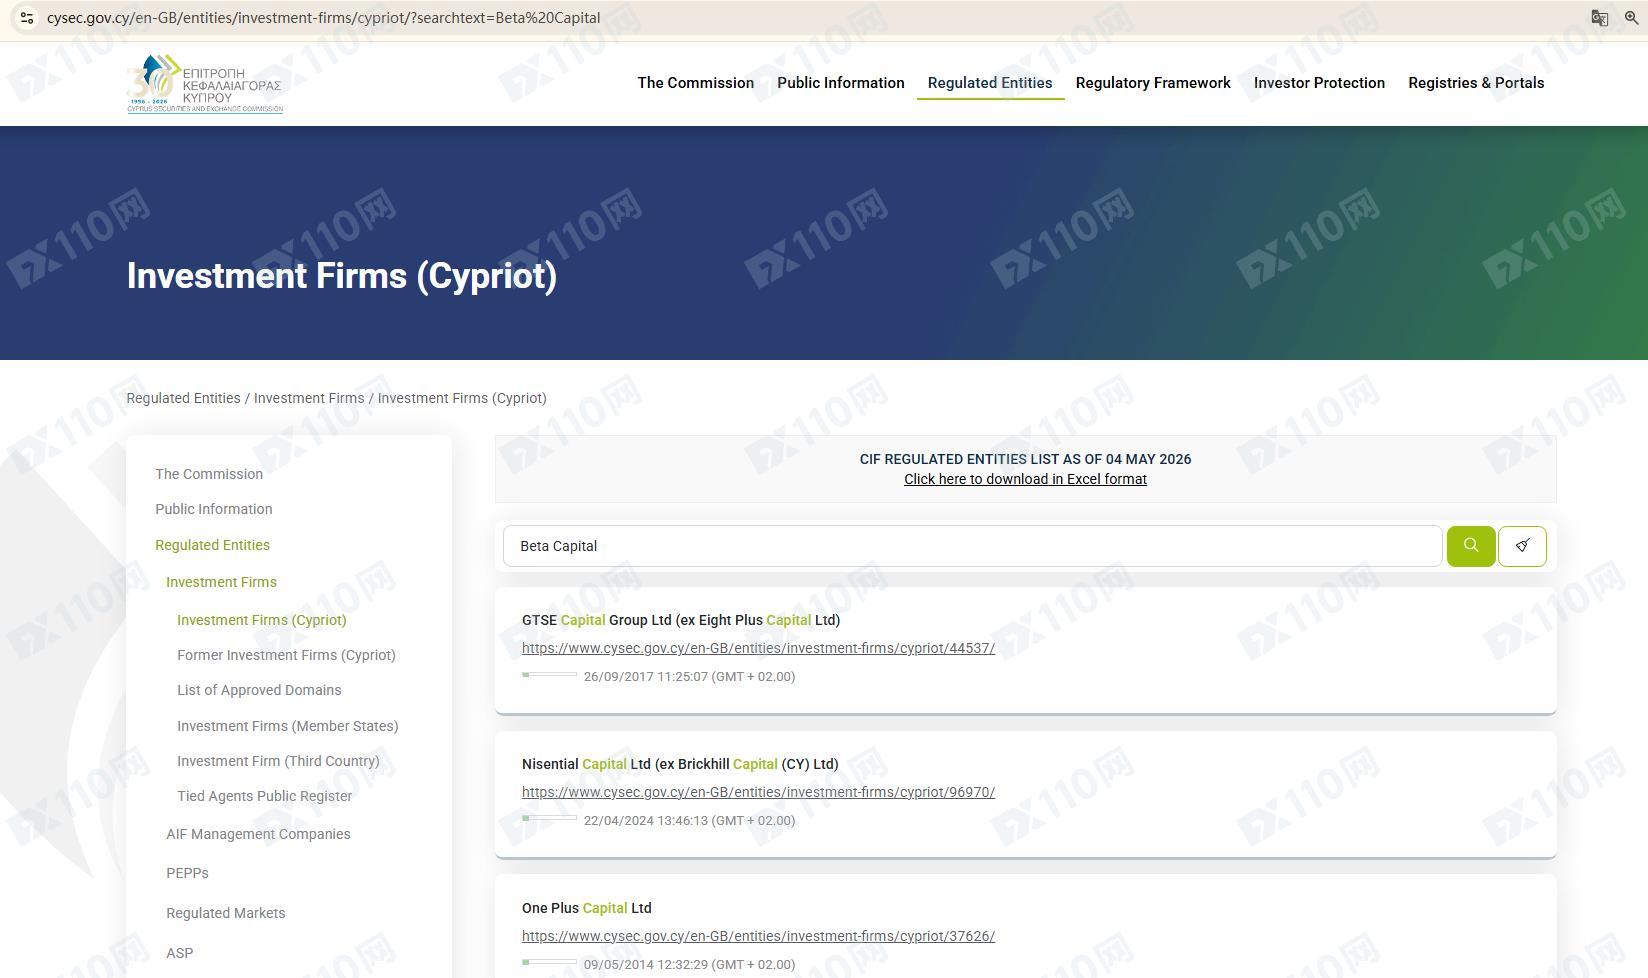Select Former Investment Firms (Cypriot) in the sidebar
Image resolution: width=1648 pixels, height=978 pixels.
286,655
